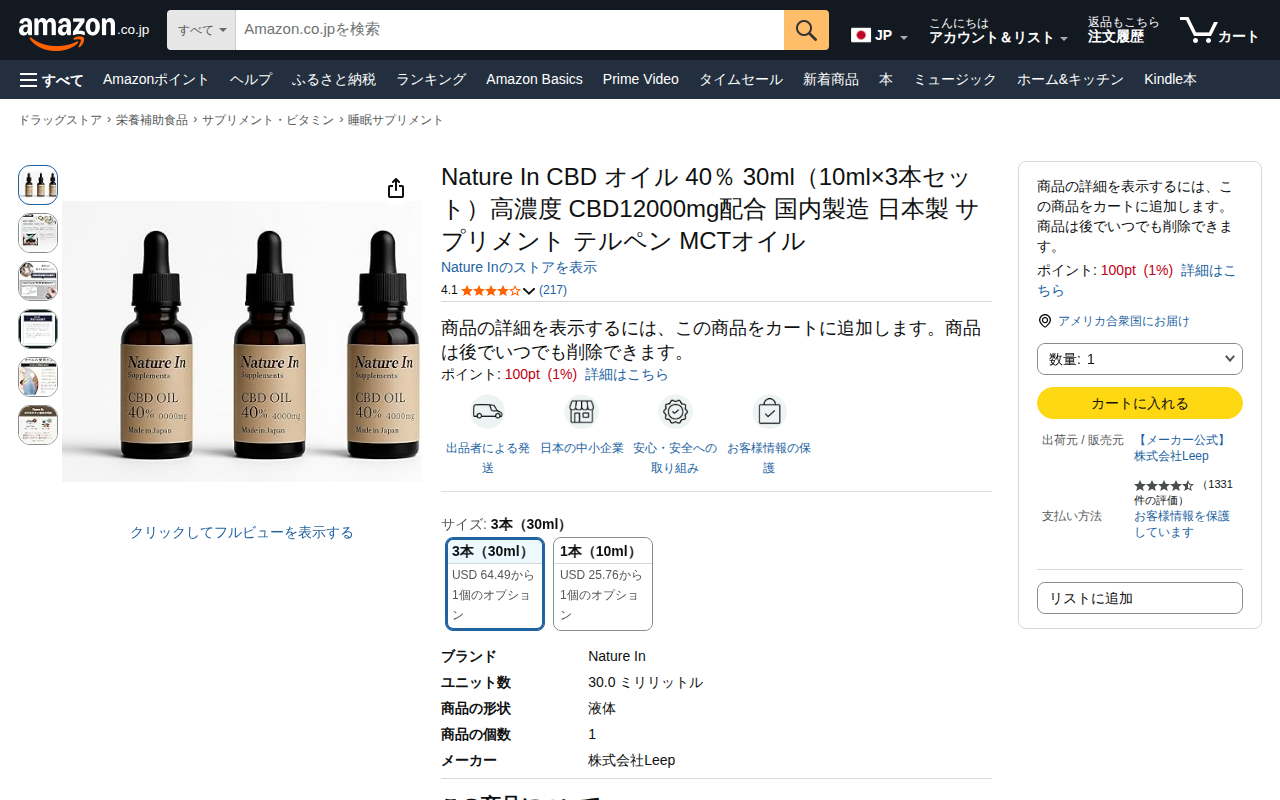Screen dimensions: 1280x800
Task: Open the hamburger すべて menu
Action: [52, 80]
